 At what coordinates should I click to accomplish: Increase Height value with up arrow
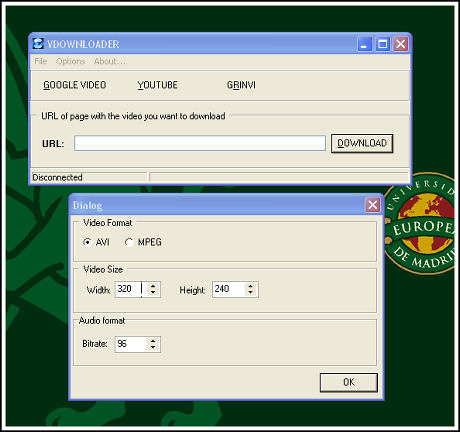(x=251, y=286)
